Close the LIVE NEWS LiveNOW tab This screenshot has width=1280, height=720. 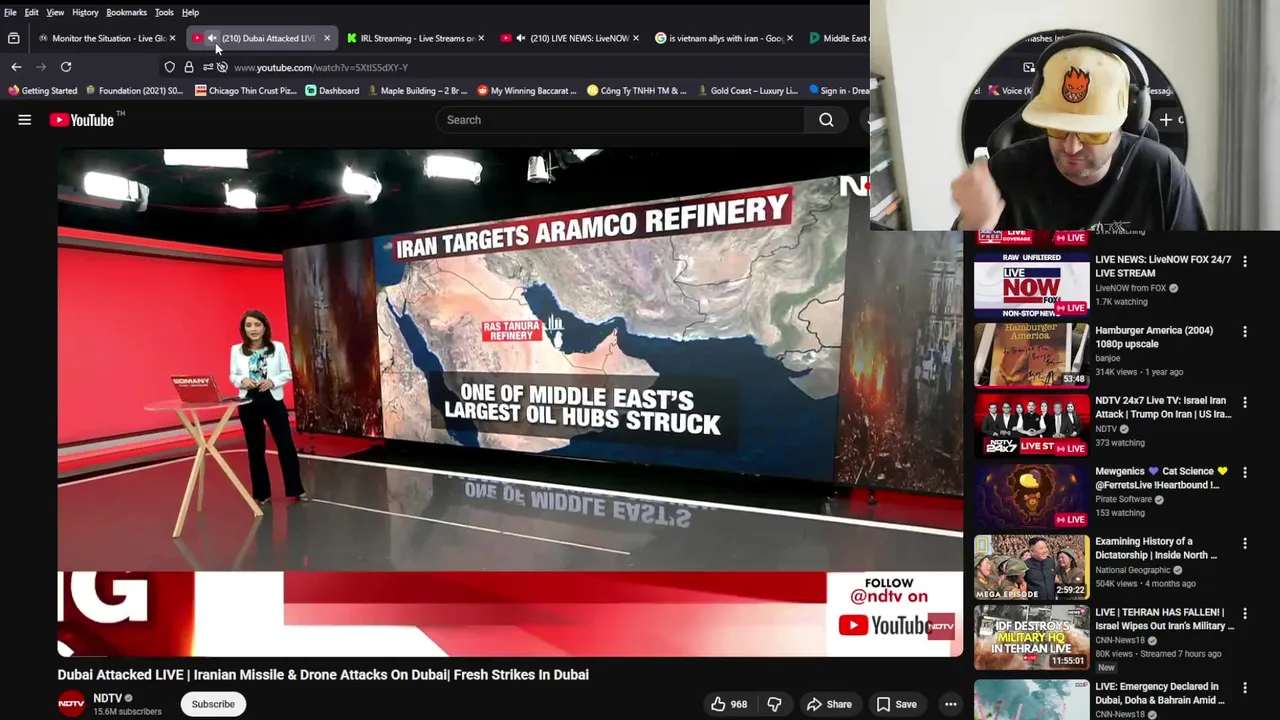[635, 38]
